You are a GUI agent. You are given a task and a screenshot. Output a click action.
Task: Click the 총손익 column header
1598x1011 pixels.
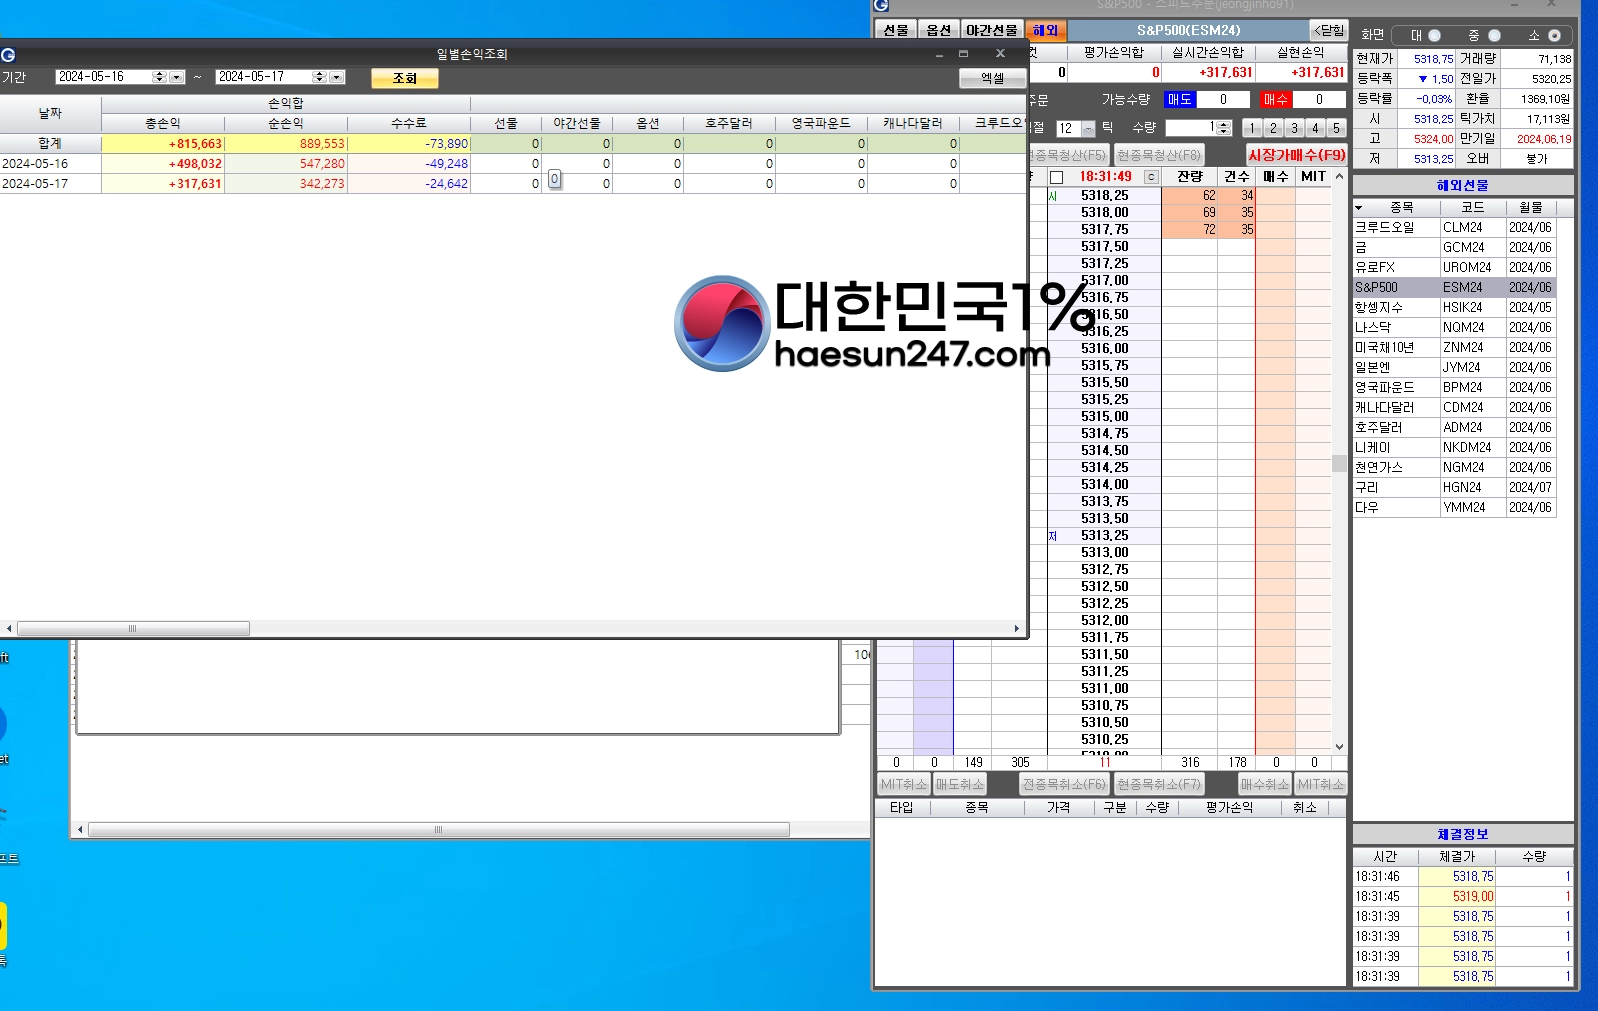tap(163, 124)
